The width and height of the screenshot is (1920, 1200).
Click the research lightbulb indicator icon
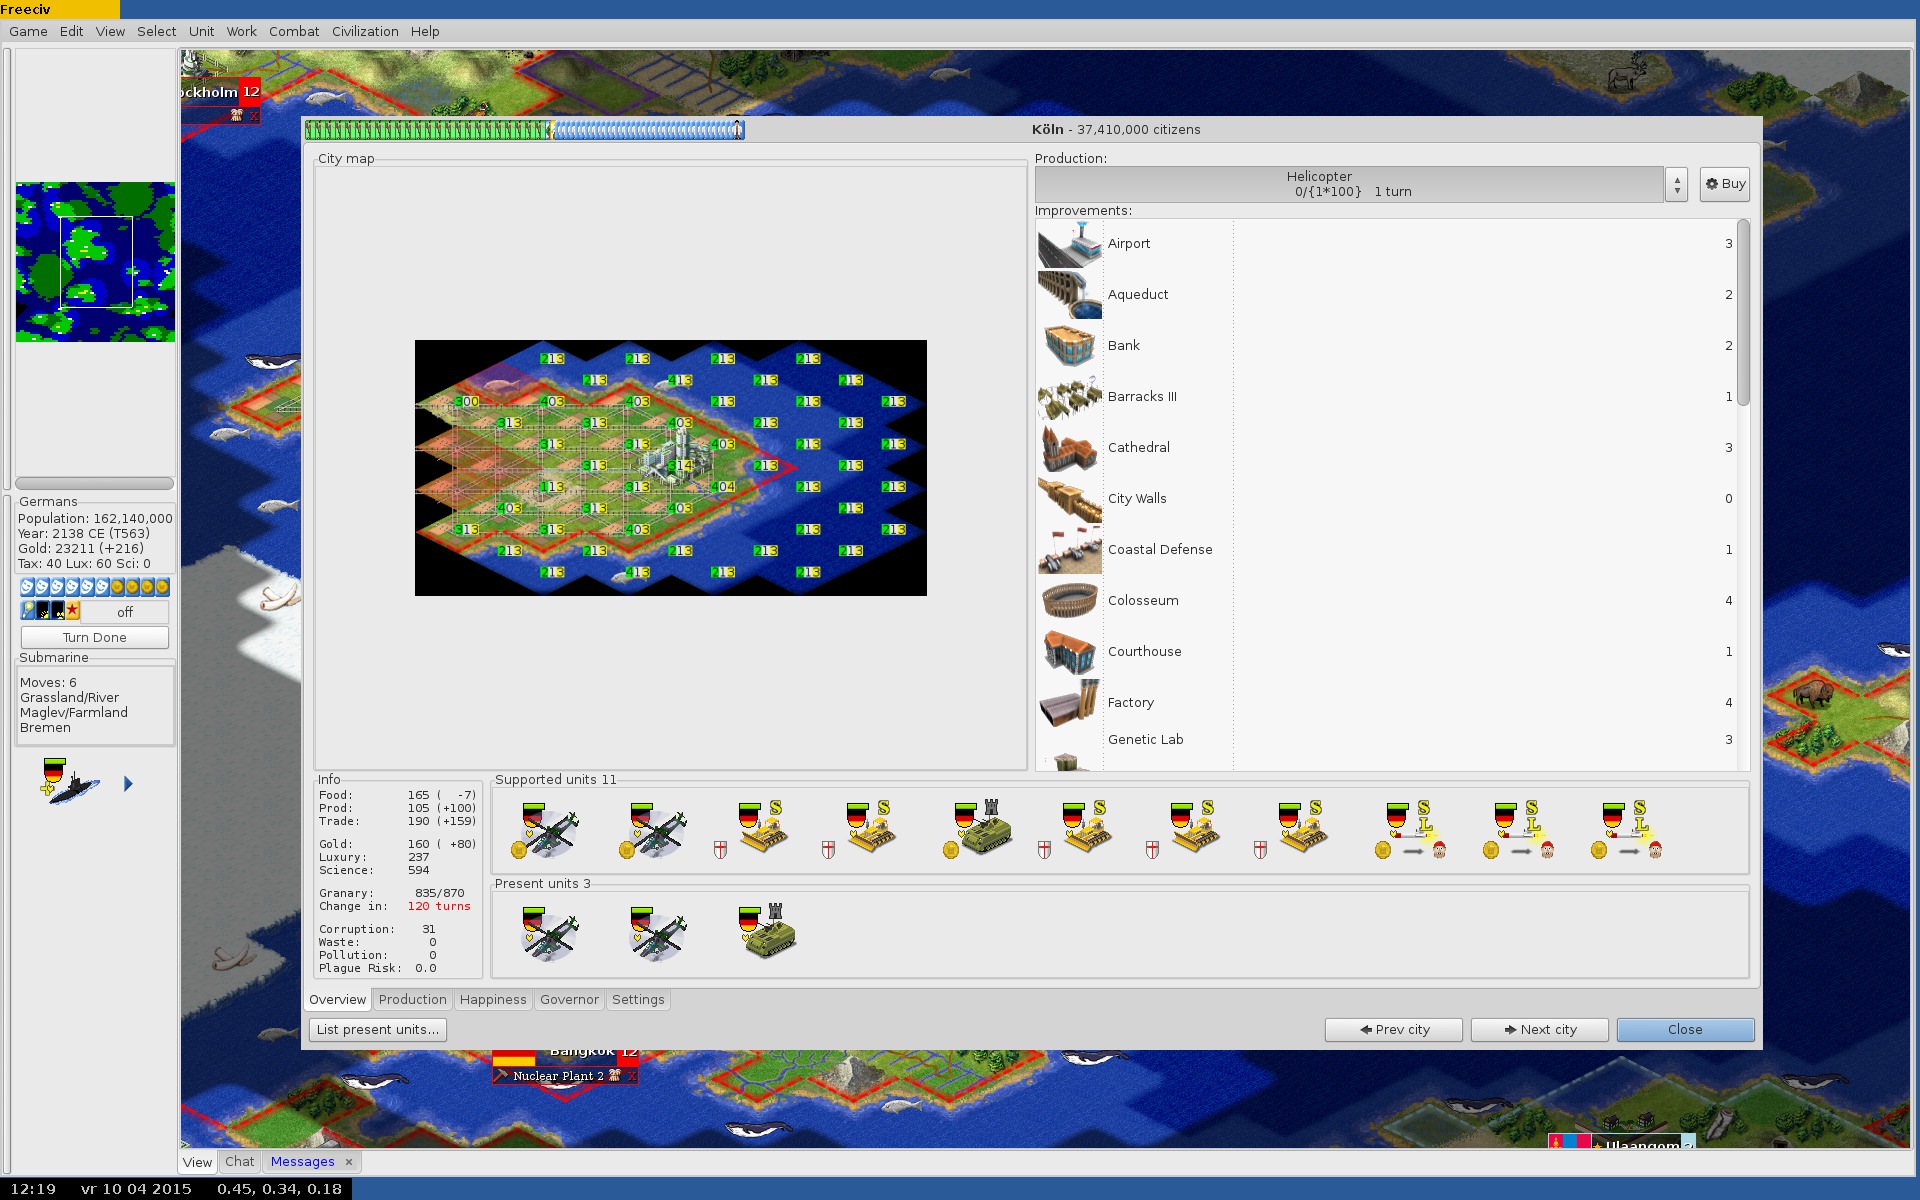[28, 611]
